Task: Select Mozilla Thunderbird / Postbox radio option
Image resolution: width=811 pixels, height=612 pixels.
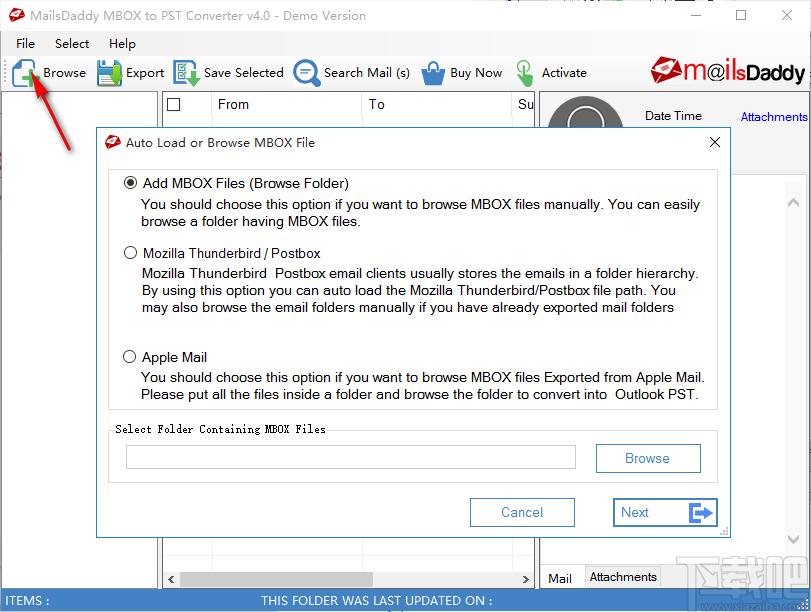Action: click(130, 252)
